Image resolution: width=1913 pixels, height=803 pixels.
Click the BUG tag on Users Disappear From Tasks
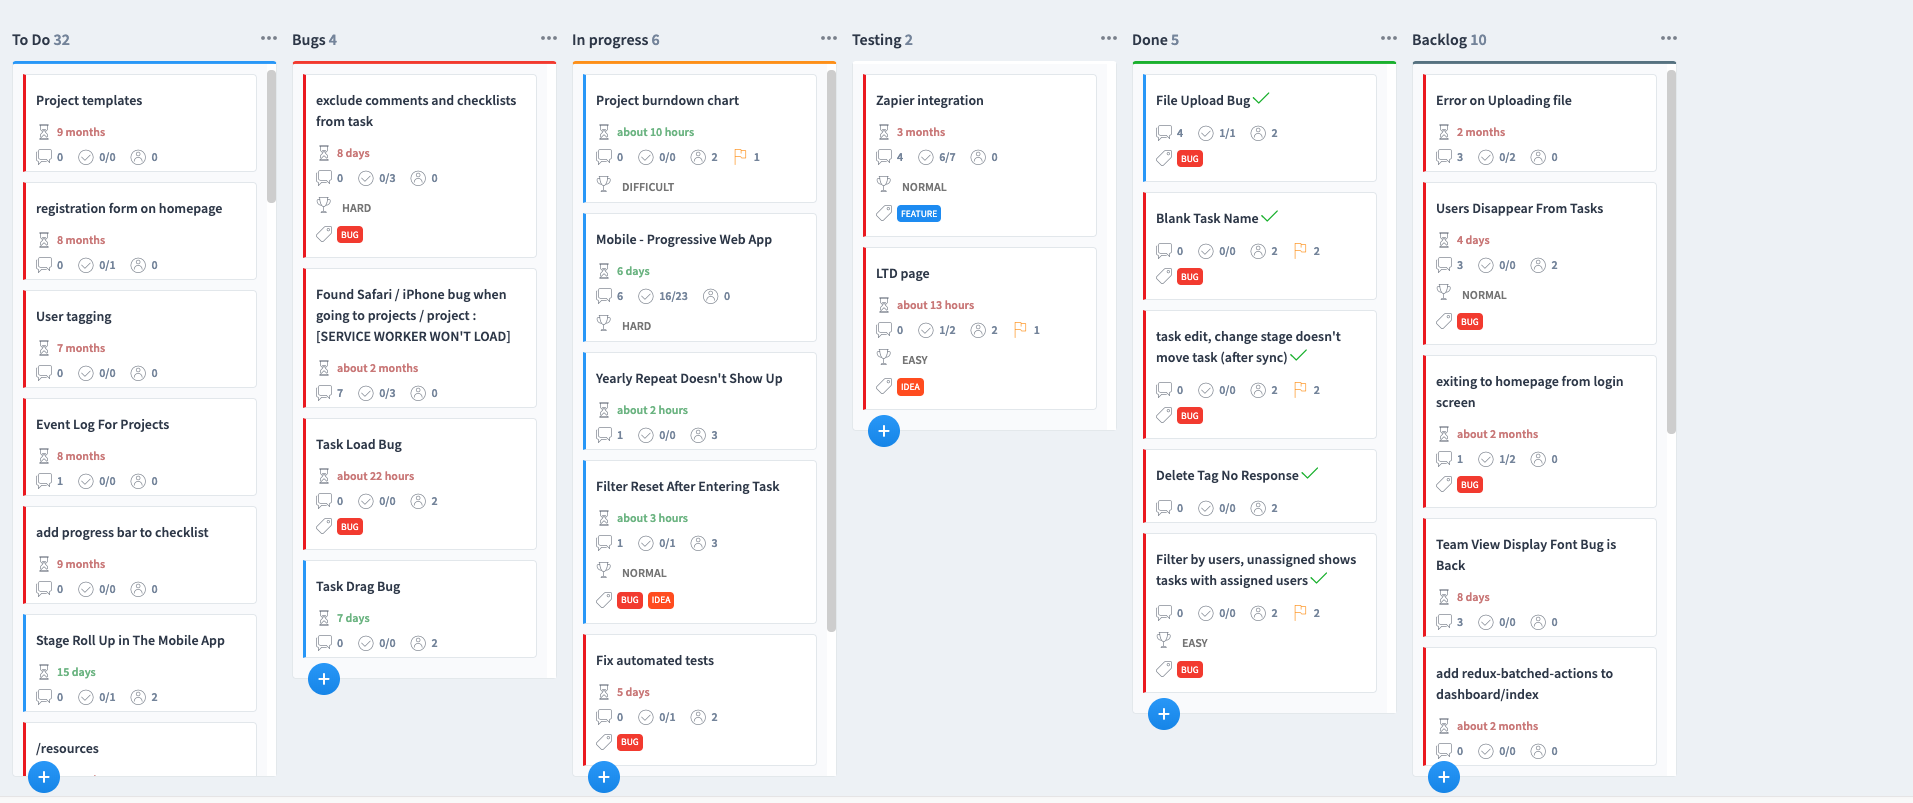(1470, 322)
